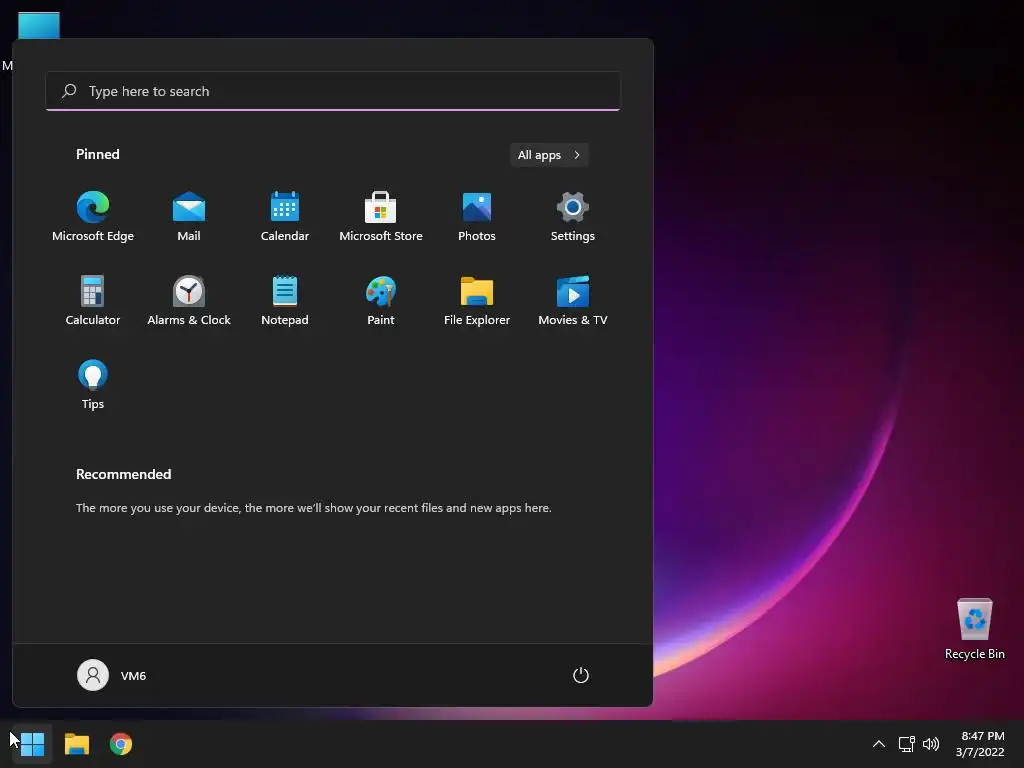Expand hidden system tray icons chevron

(x=879, y=744)
